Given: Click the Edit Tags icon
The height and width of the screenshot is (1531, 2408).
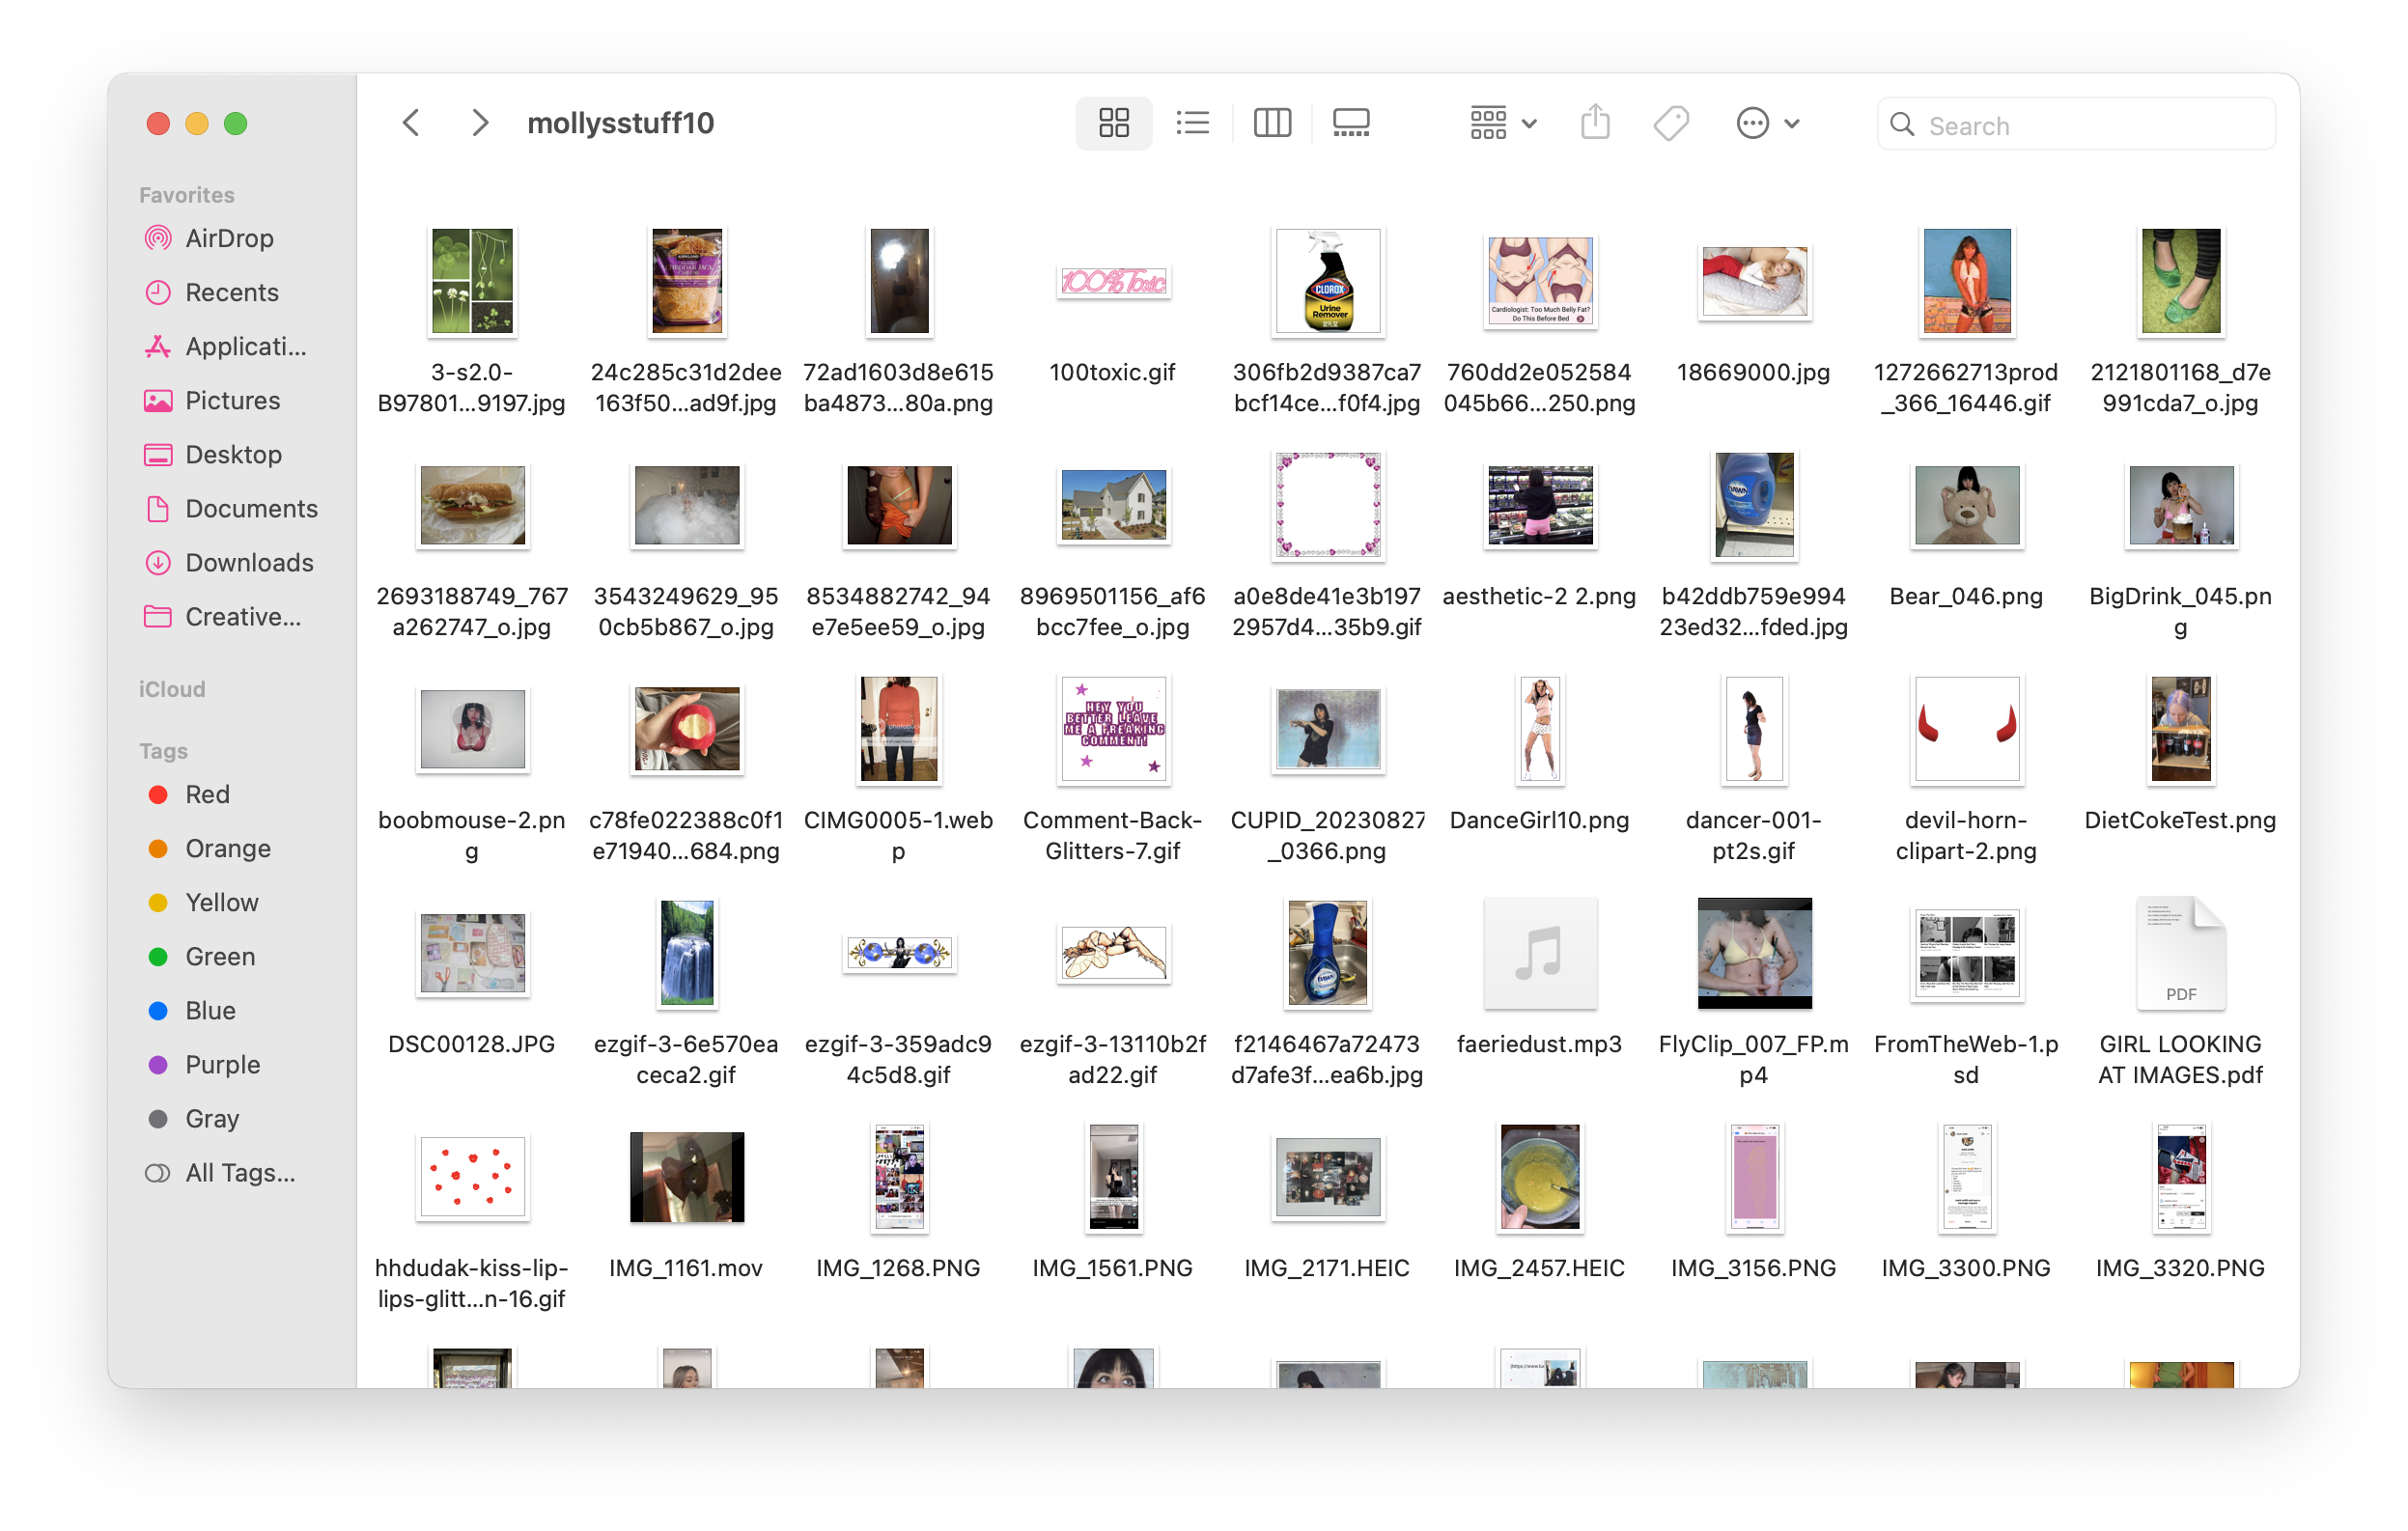Looking at the screenshot, I should pos(1671,123).
